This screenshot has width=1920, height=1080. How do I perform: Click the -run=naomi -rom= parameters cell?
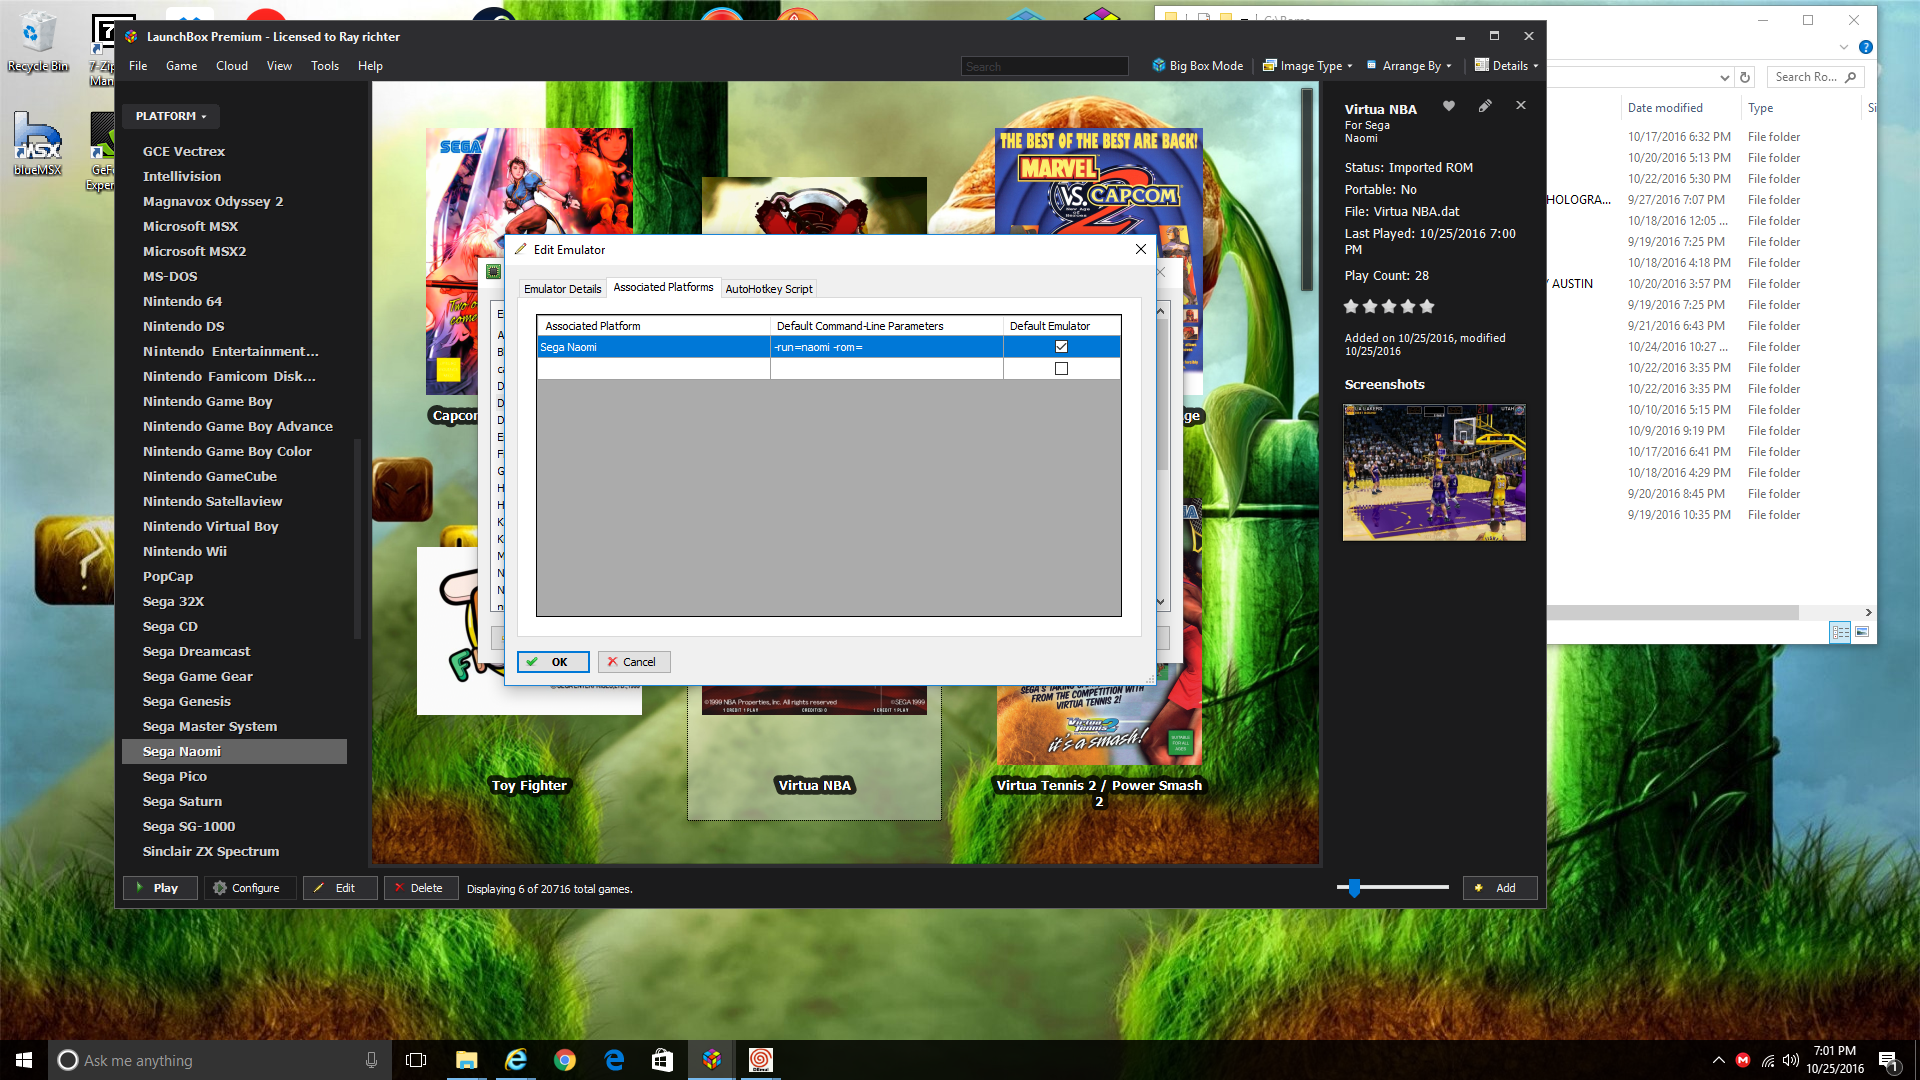(x=886, y=347)
